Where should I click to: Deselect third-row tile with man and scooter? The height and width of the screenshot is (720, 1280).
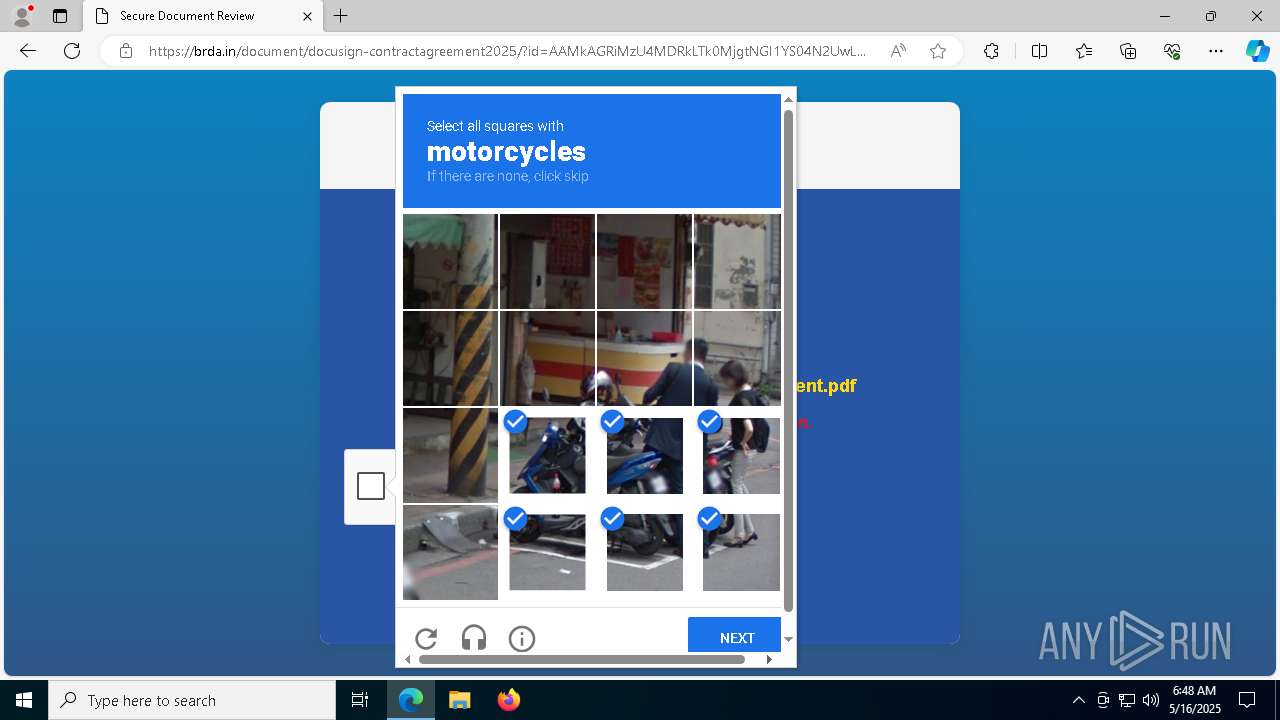[x=644, y=455]
